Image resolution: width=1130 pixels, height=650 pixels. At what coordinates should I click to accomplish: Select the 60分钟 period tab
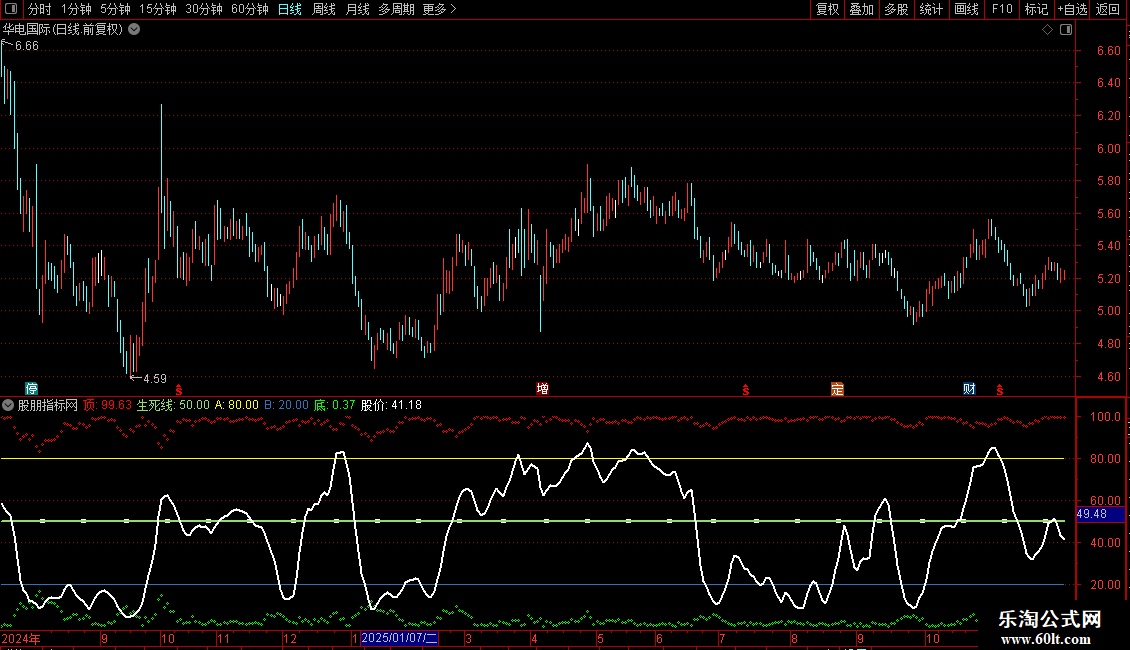pos(249,9)
